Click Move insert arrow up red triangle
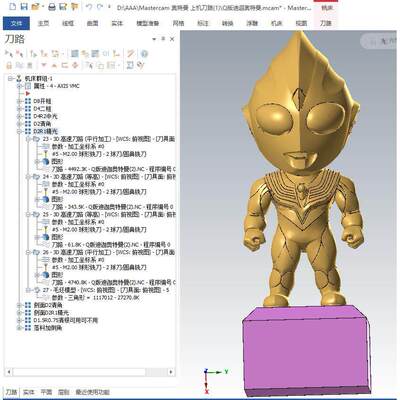This screenshot has width=400, height=400. 54,65
